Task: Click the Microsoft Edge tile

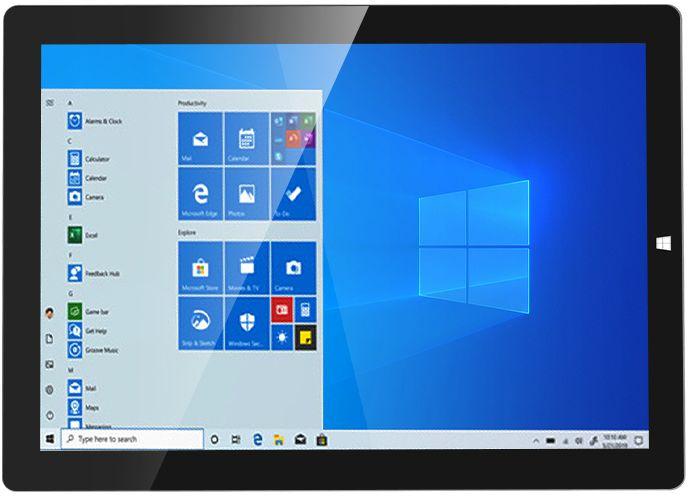Action: [200, 194]
